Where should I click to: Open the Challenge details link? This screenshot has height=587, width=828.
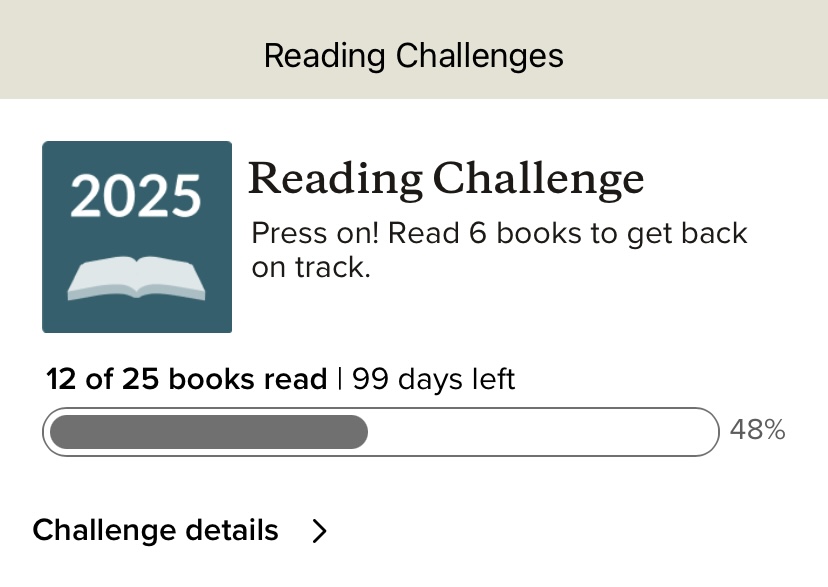pyautogui.click(x=156, y=530)
